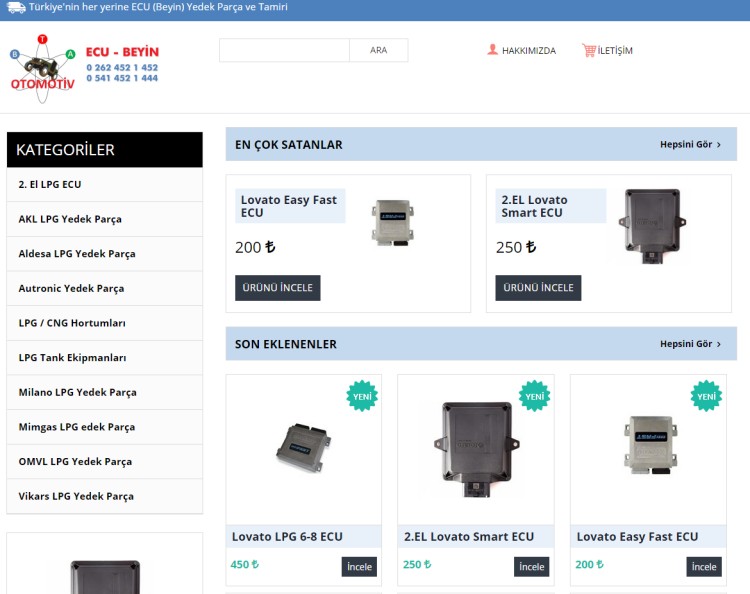Click the İletişim cart icon

[589, 50]
